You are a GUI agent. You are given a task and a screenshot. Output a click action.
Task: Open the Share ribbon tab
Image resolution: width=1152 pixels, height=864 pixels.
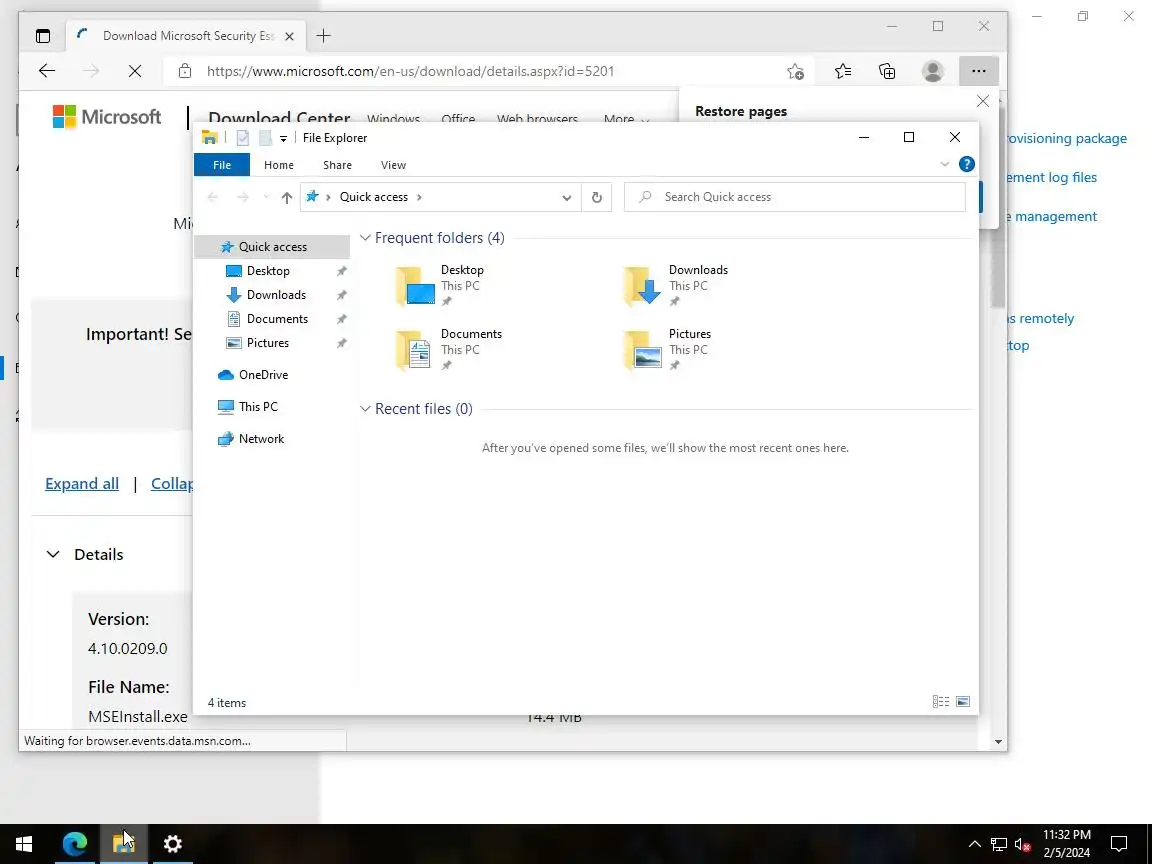click(337, 165)
